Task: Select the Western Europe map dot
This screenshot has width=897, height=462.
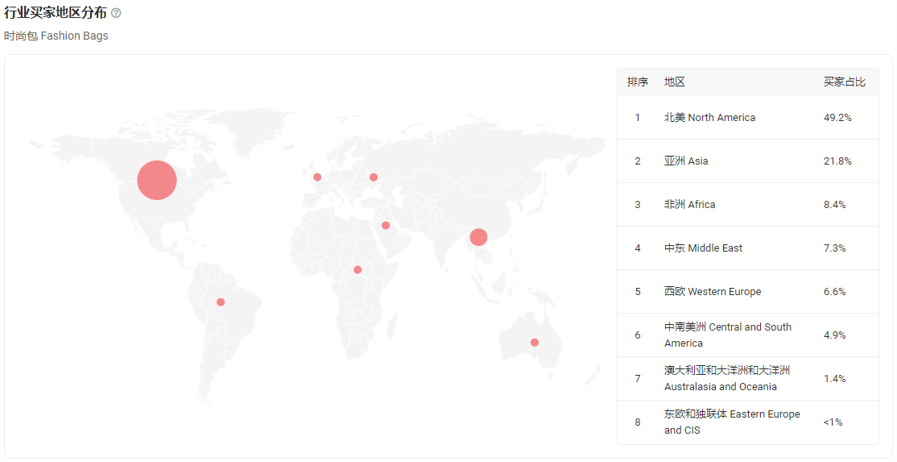Action: (x=317, y=177)
